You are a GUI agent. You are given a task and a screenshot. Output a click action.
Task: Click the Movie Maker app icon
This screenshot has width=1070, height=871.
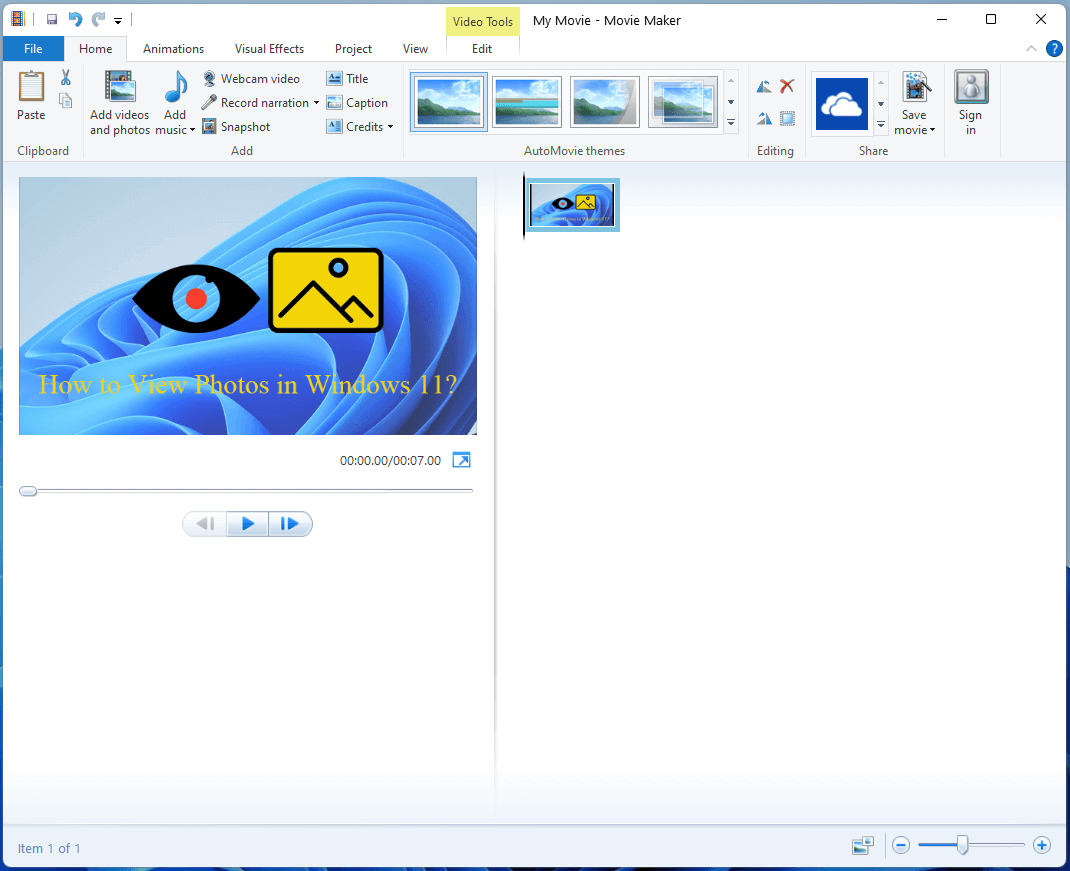[18, 20]
